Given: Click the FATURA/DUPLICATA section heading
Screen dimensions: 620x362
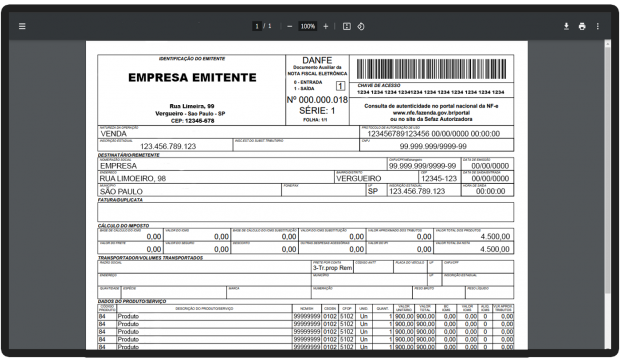Looking at the screenshot, I should click(x=120, y=200).
